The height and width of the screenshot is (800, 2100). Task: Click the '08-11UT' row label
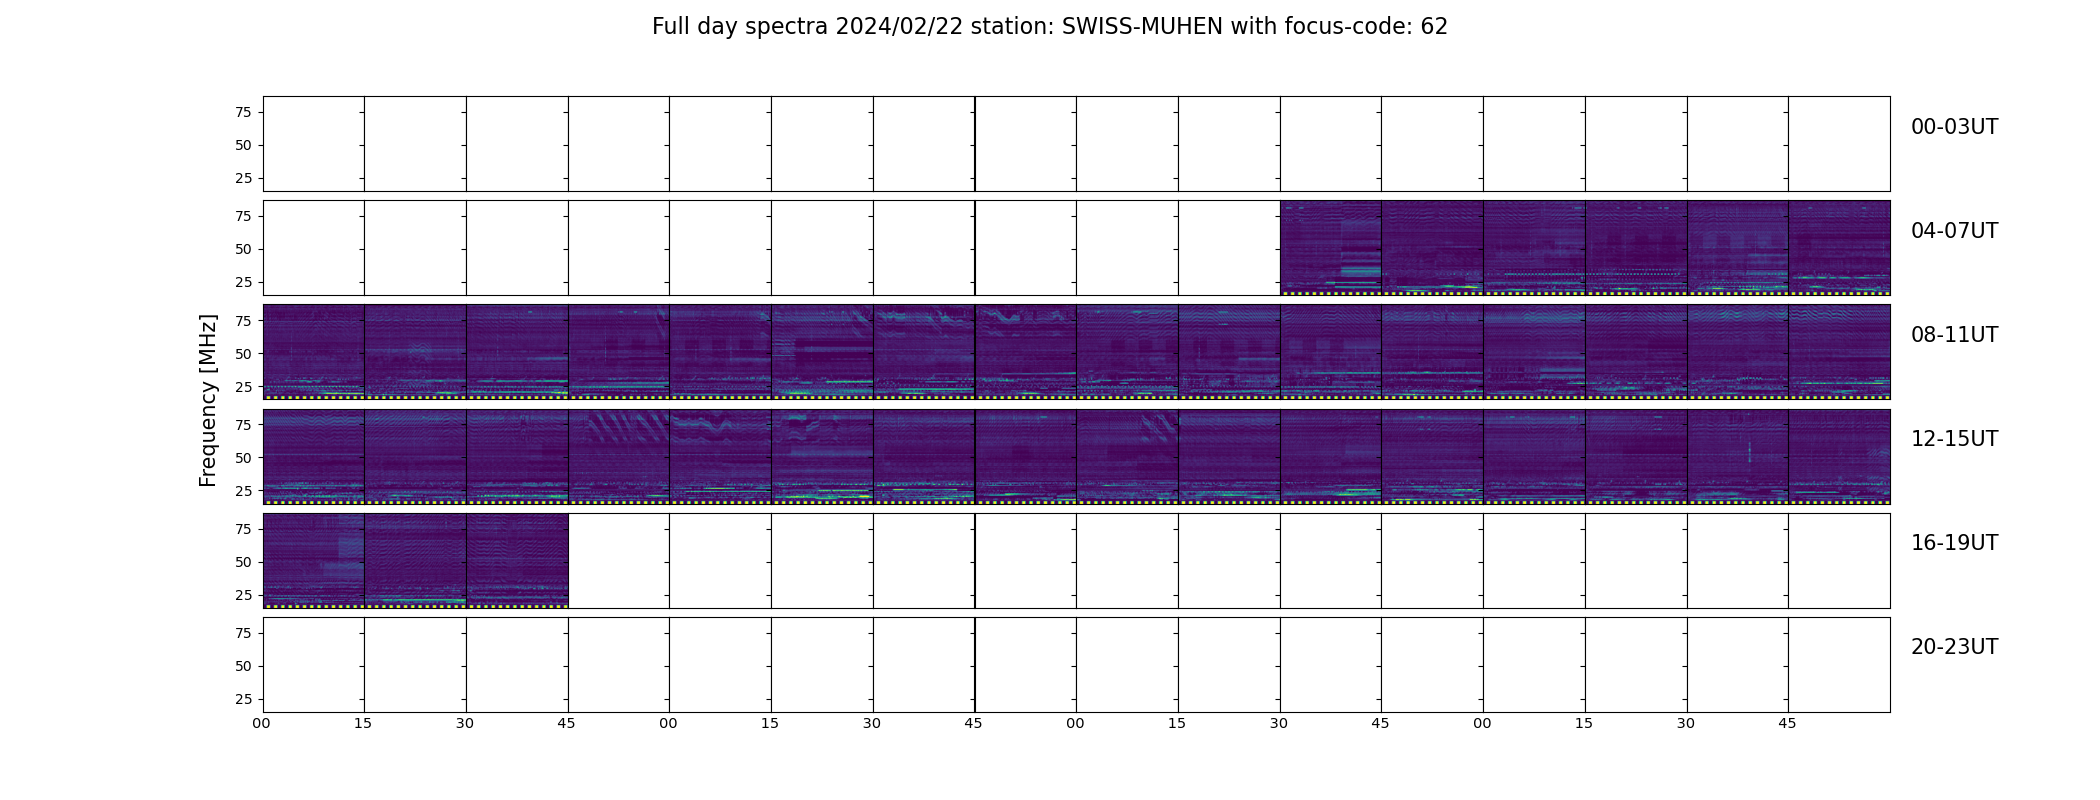click(x=1954, y=335)
